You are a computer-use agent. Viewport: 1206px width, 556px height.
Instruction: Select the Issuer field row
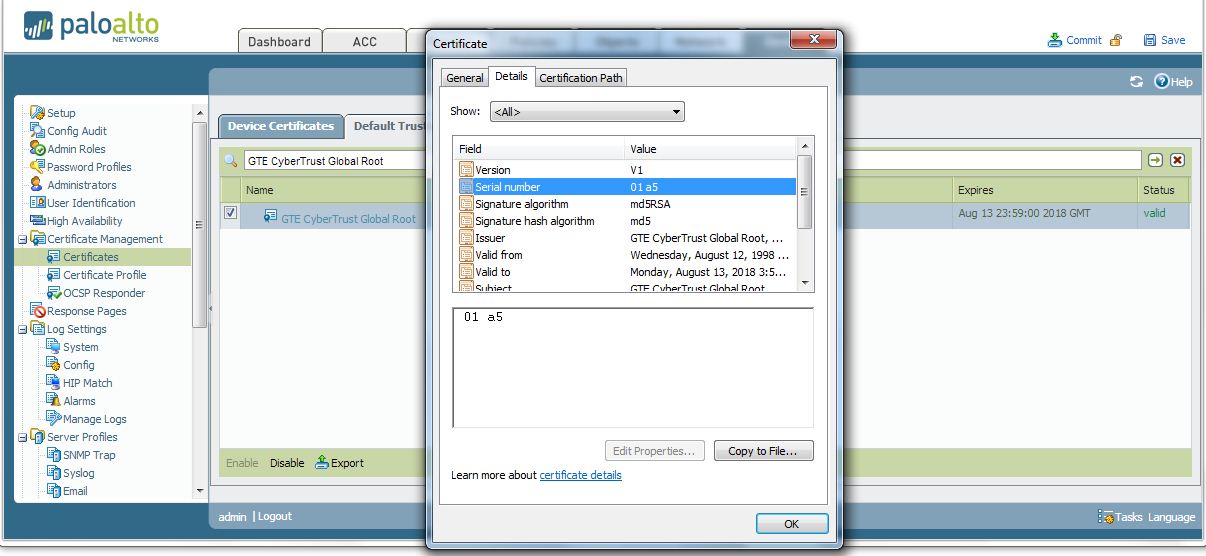626,238
